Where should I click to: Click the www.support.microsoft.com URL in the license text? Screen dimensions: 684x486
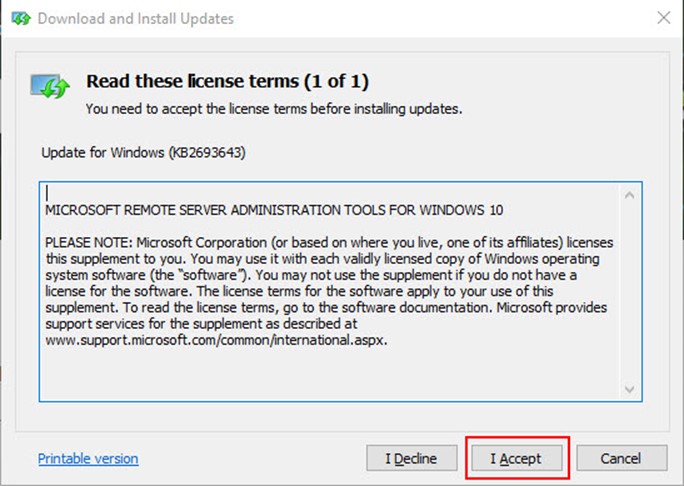(216, 340)
